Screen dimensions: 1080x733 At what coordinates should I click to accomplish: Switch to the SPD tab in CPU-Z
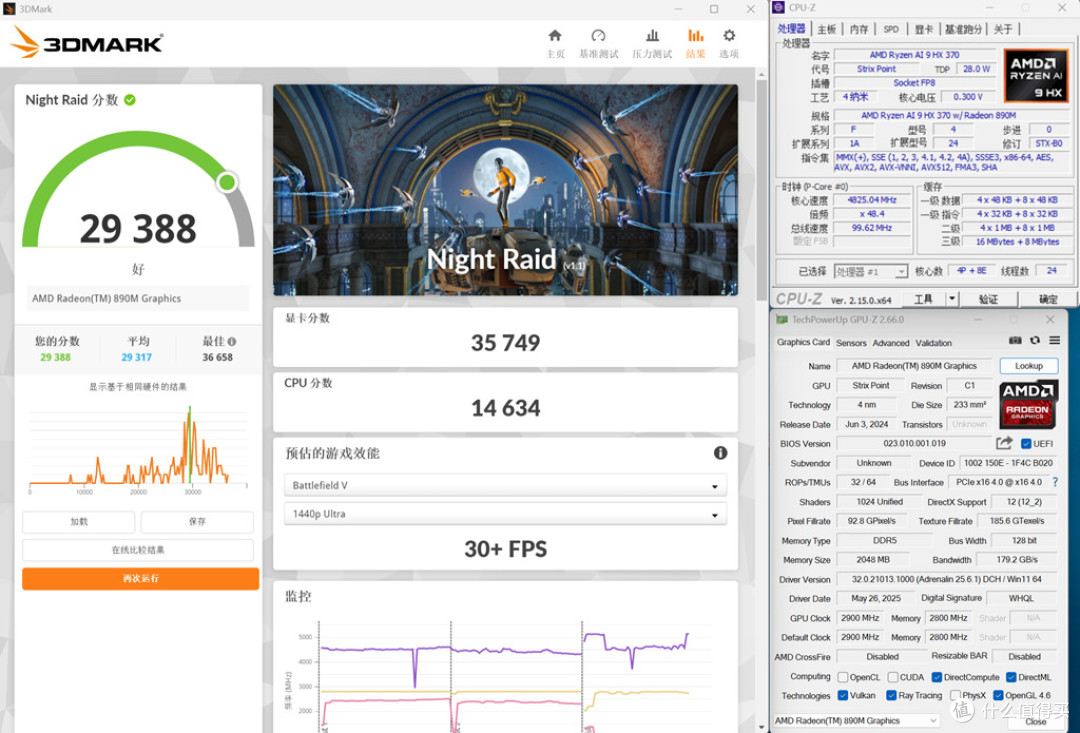(x=891, y=29)
